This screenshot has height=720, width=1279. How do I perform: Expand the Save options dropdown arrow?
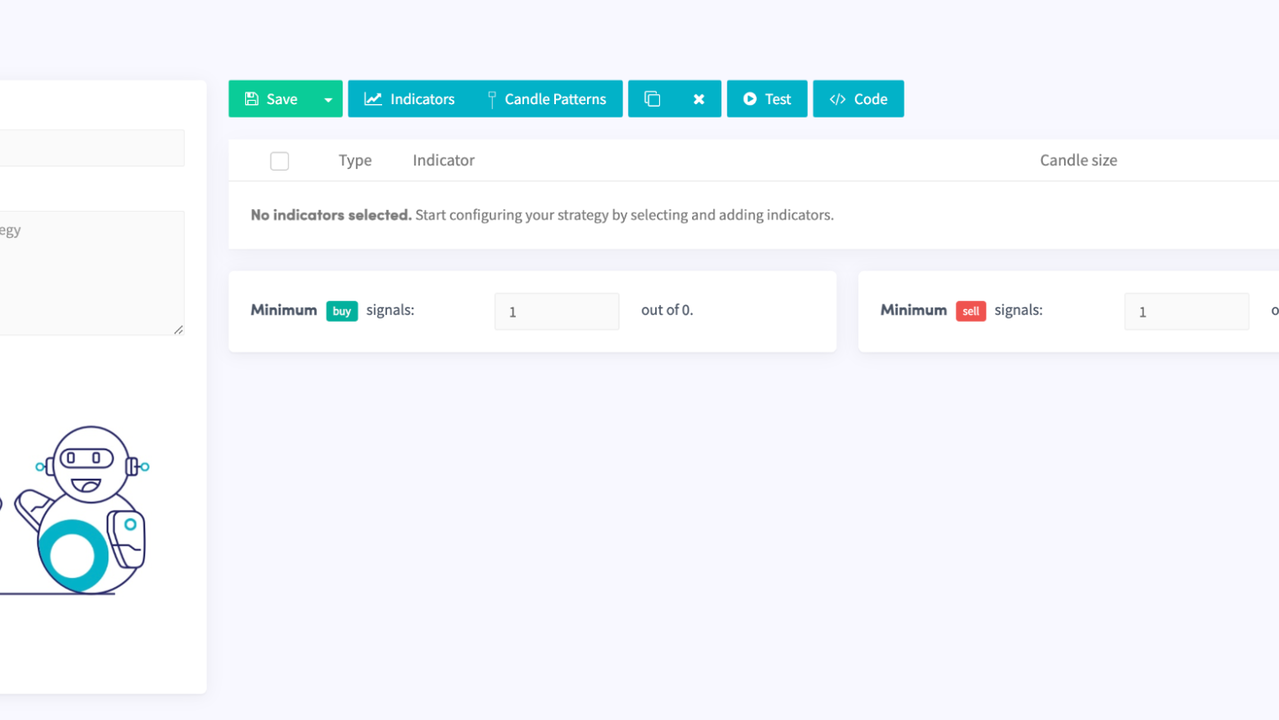(x=328, y=99)
